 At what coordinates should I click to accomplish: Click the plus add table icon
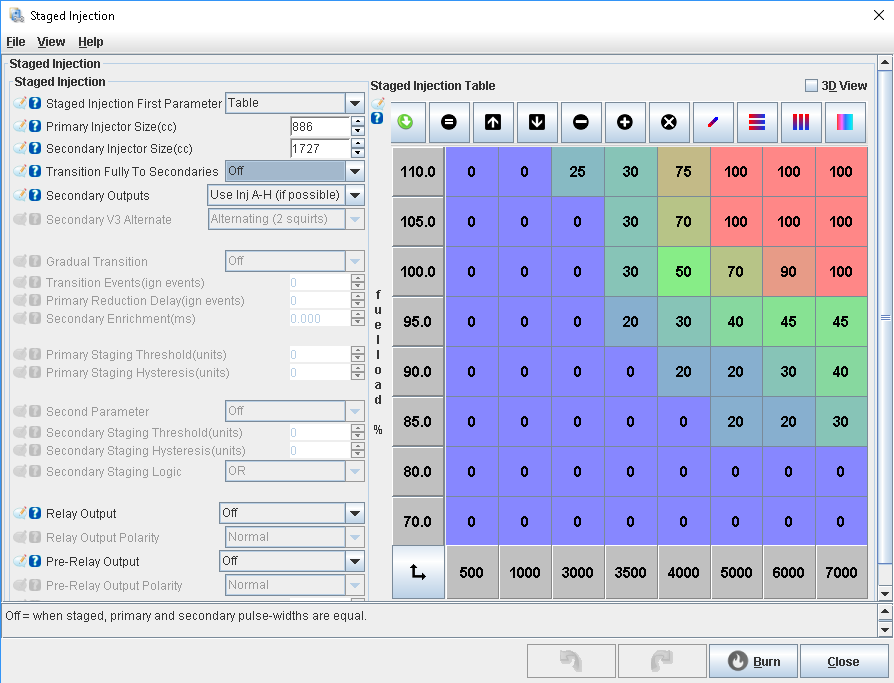coord(625,122)
